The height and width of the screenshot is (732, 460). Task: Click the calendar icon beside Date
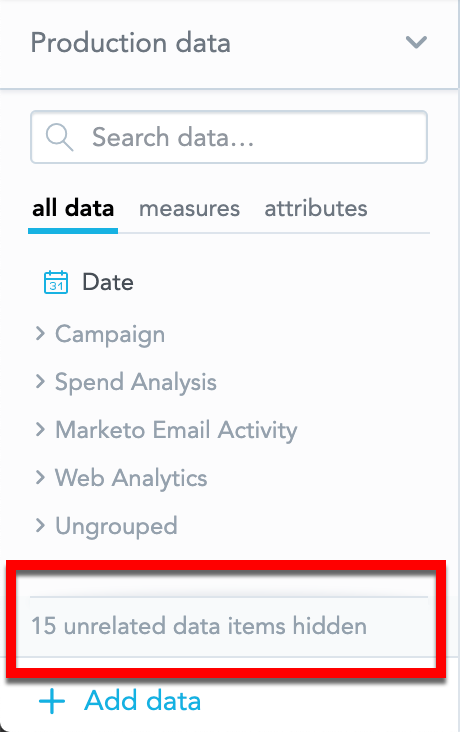56,282
